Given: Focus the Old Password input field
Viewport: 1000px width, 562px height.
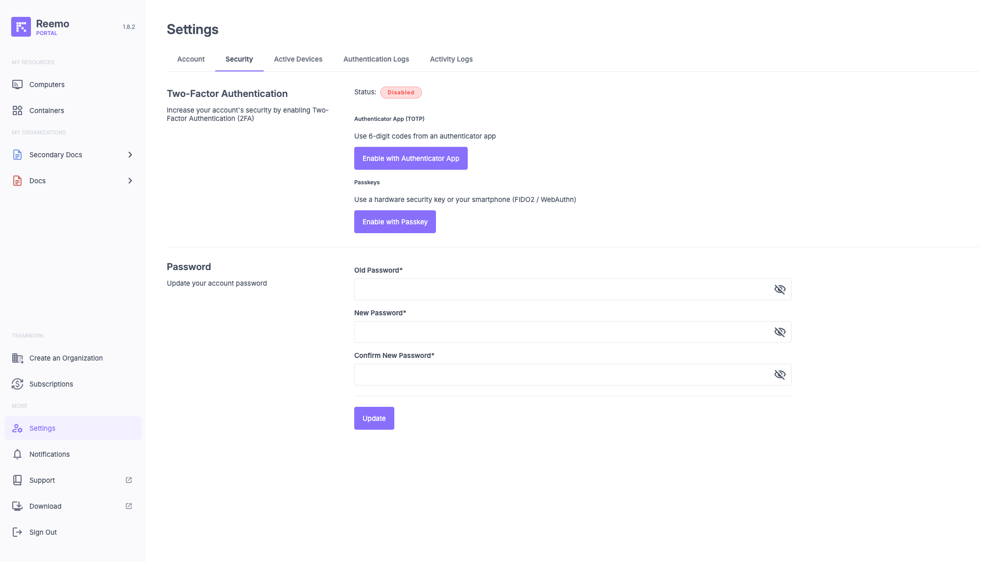Looking at the screenshot, I should [560, 289].
